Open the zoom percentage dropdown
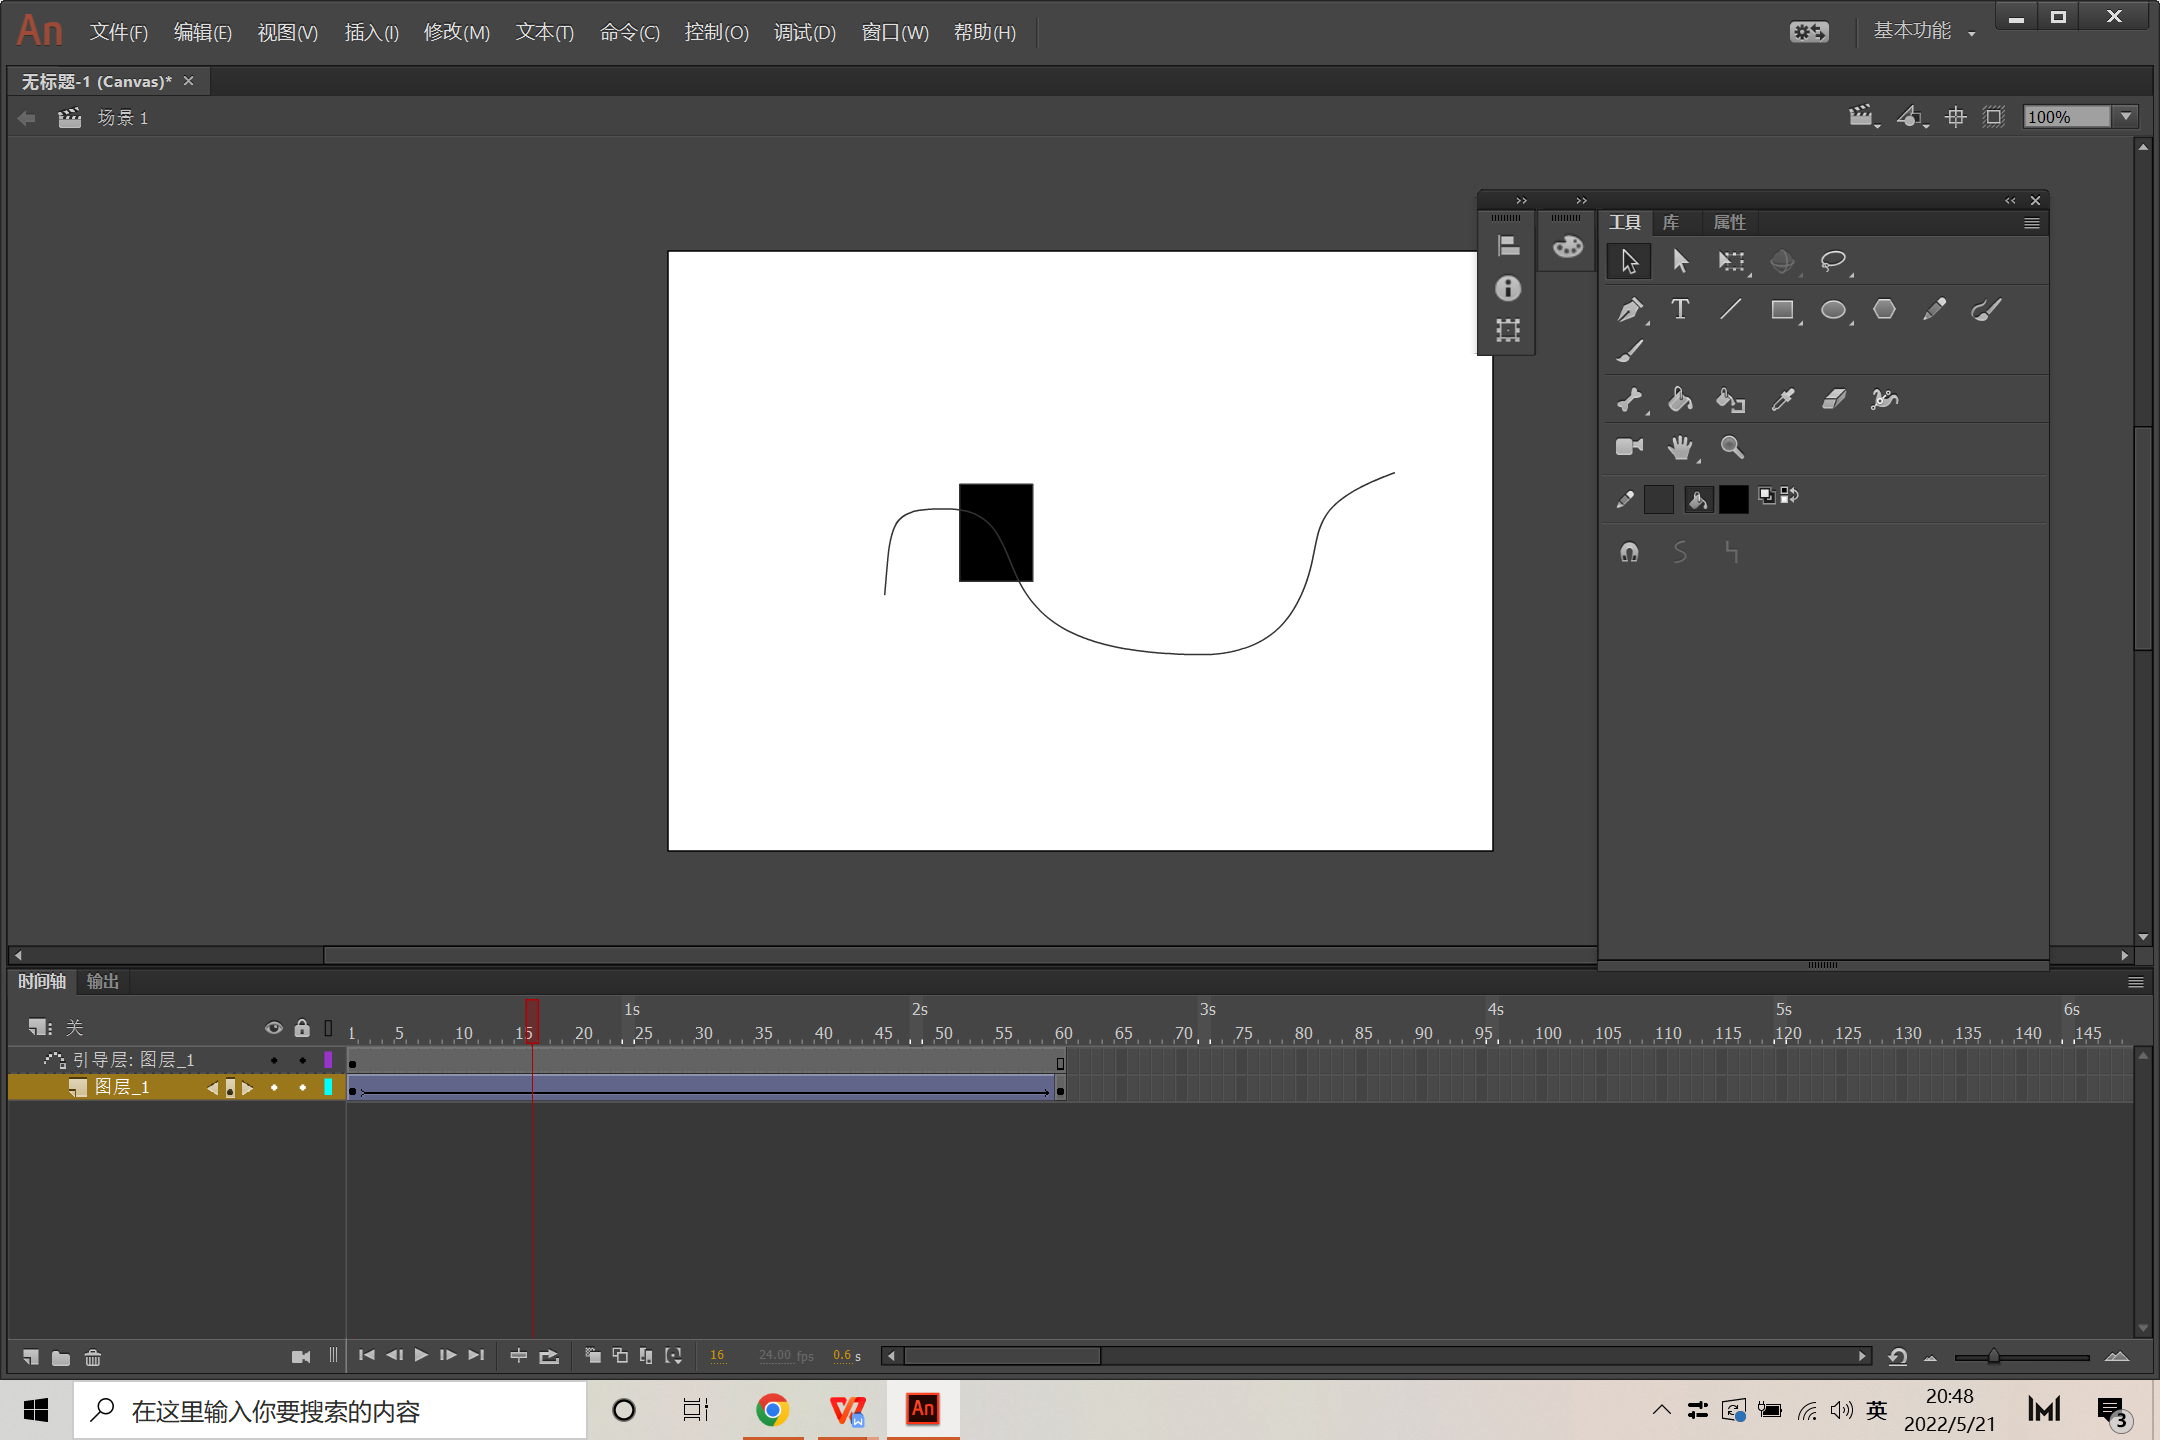 pos(2126,117)
